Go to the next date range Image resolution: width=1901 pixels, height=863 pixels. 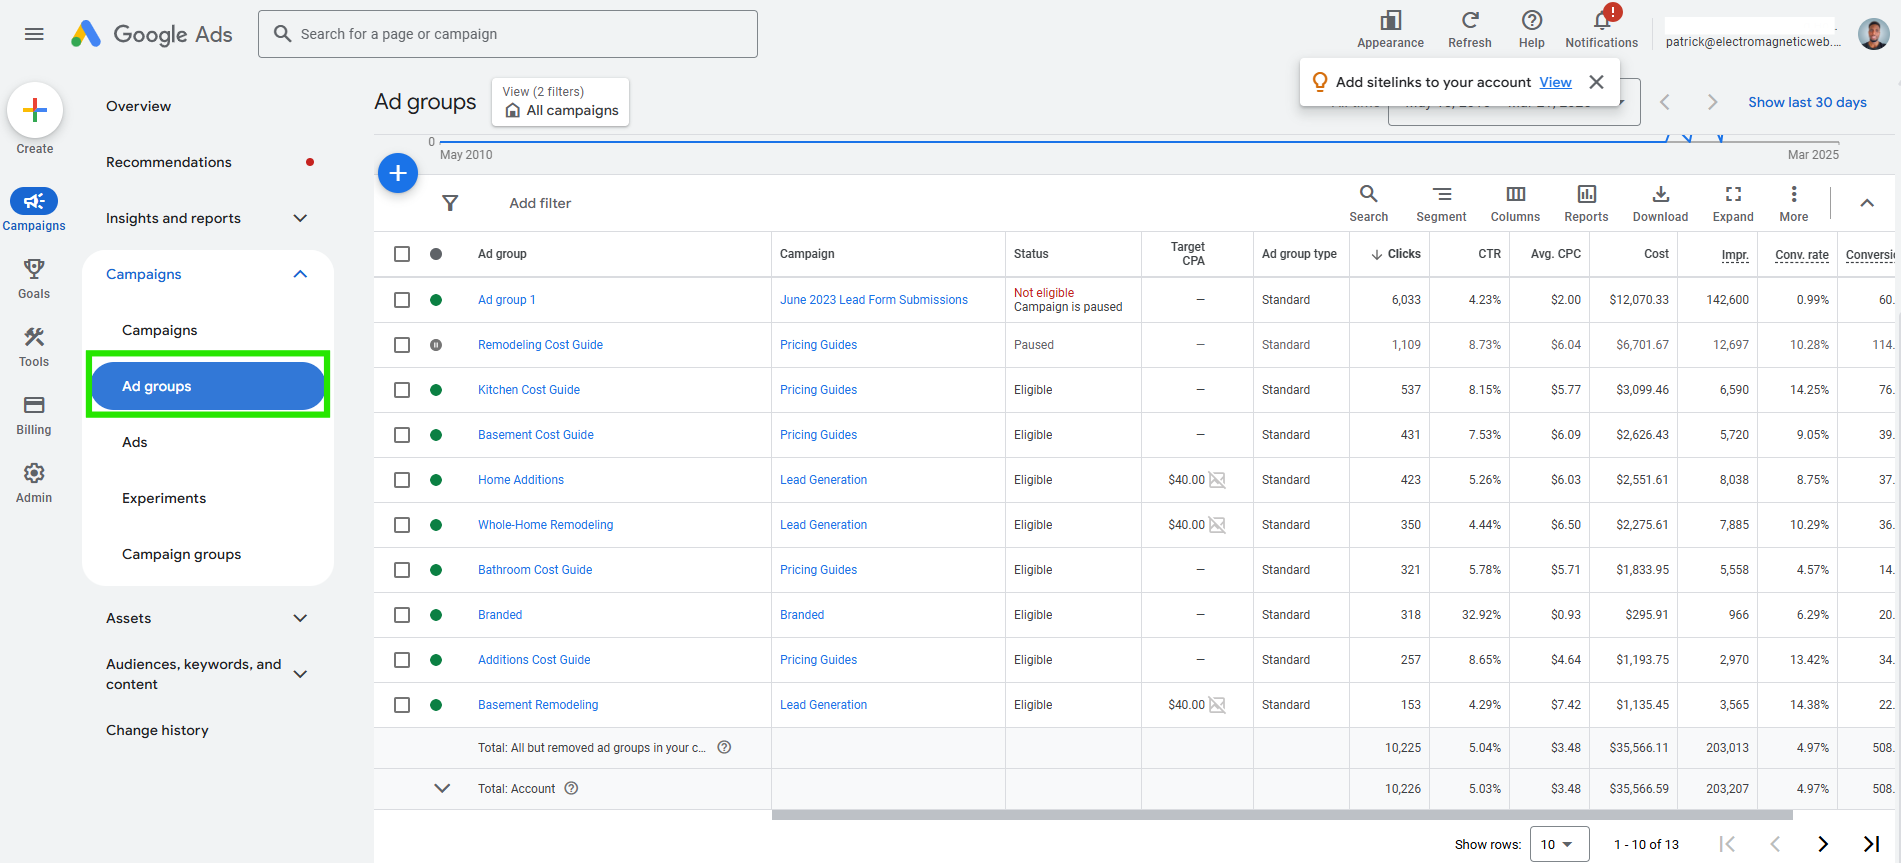(x=1712, y=102)
